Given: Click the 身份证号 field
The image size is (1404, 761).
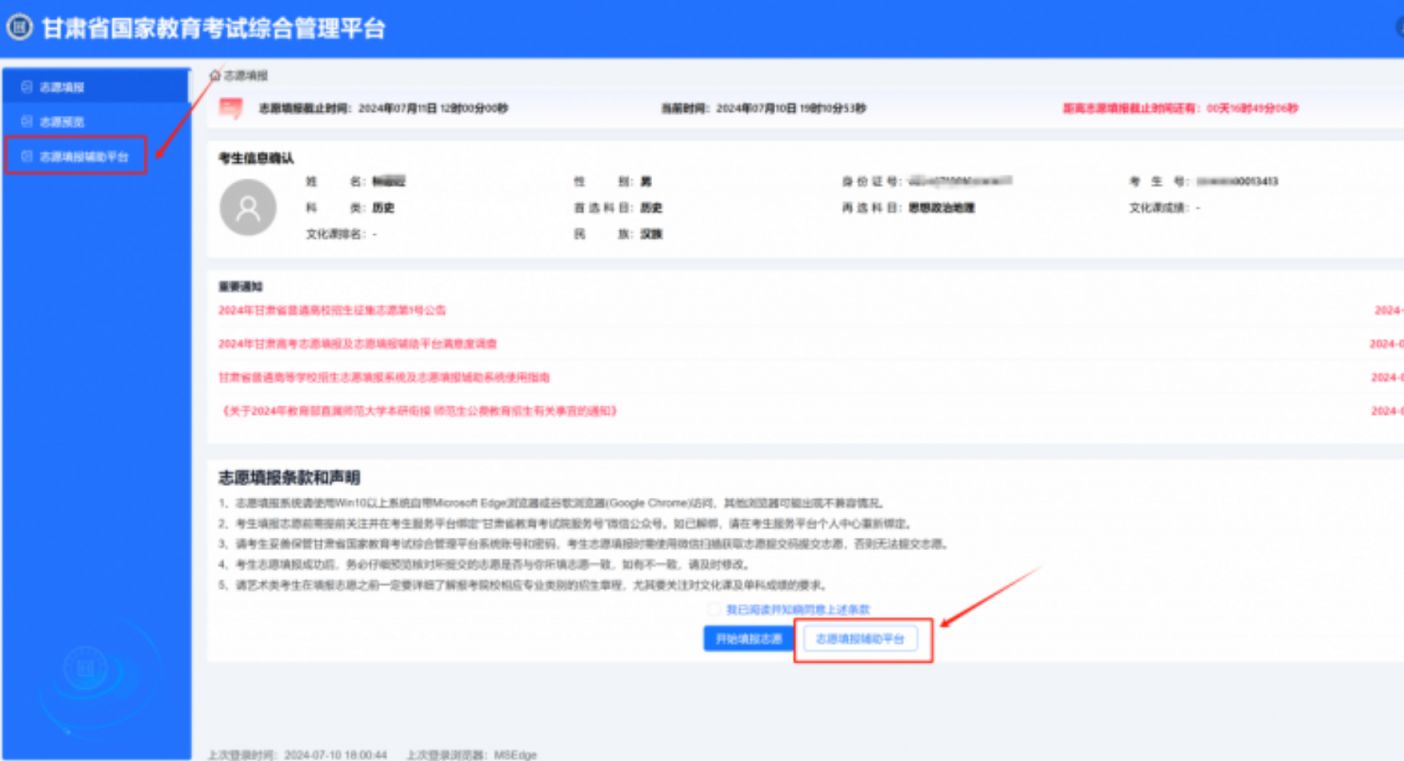Looking at the screenshot, I should pyautogui.click(x=928, y=182).
